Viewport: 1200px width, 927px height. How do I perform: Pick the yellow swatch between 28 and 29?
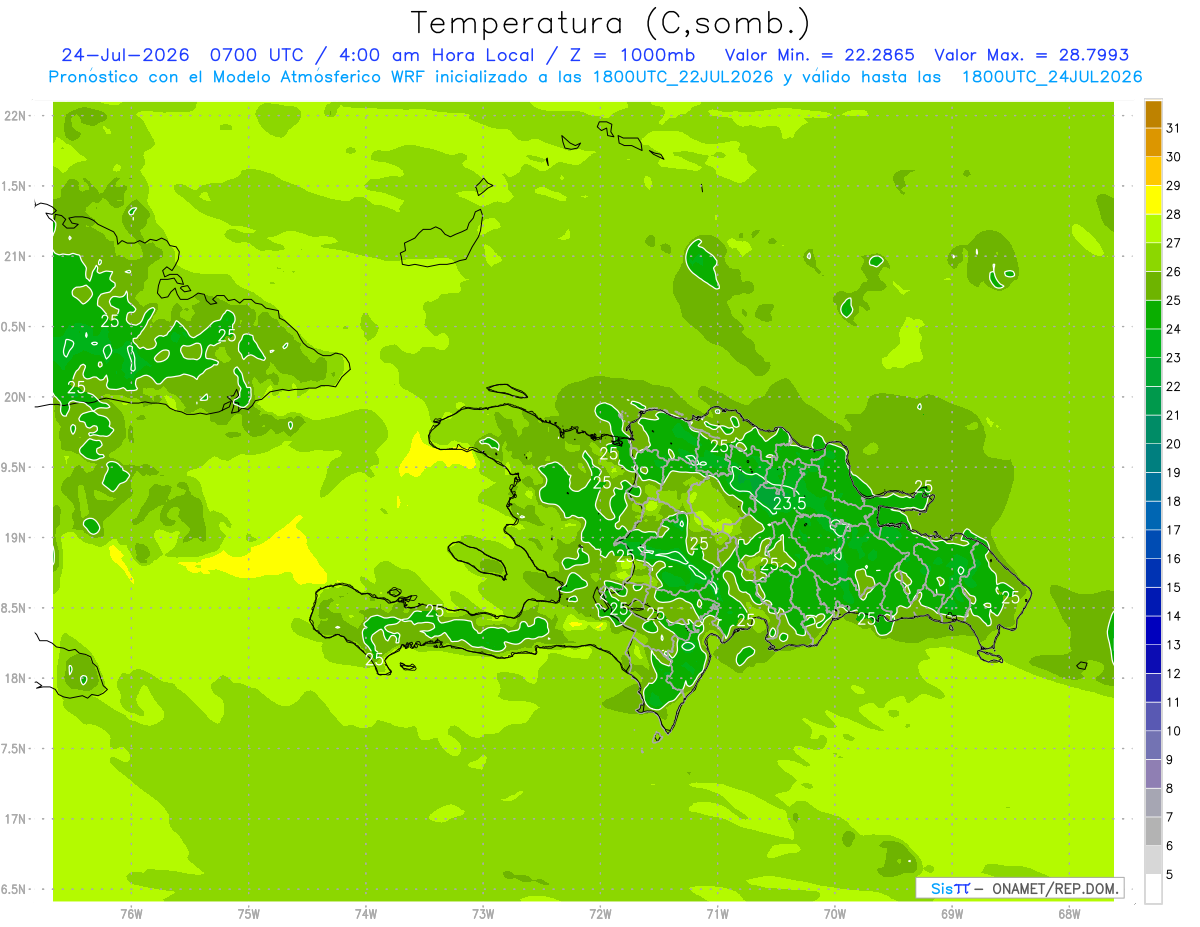click(x=1153, y=200)
